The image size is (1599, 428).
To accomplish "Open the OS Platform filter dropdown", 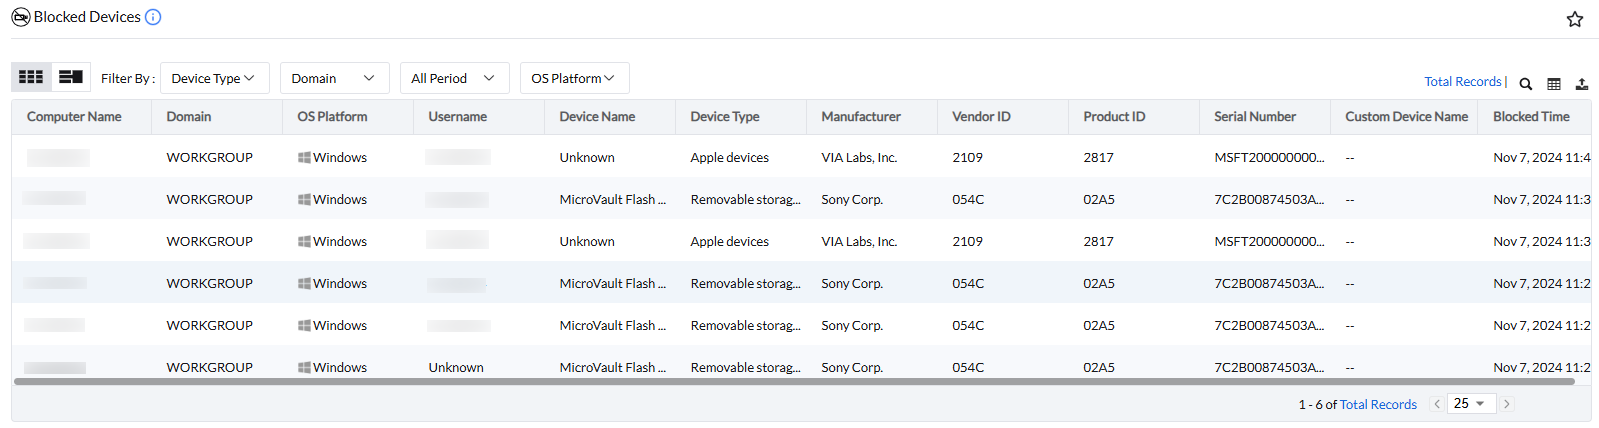I will pos(574,78).
